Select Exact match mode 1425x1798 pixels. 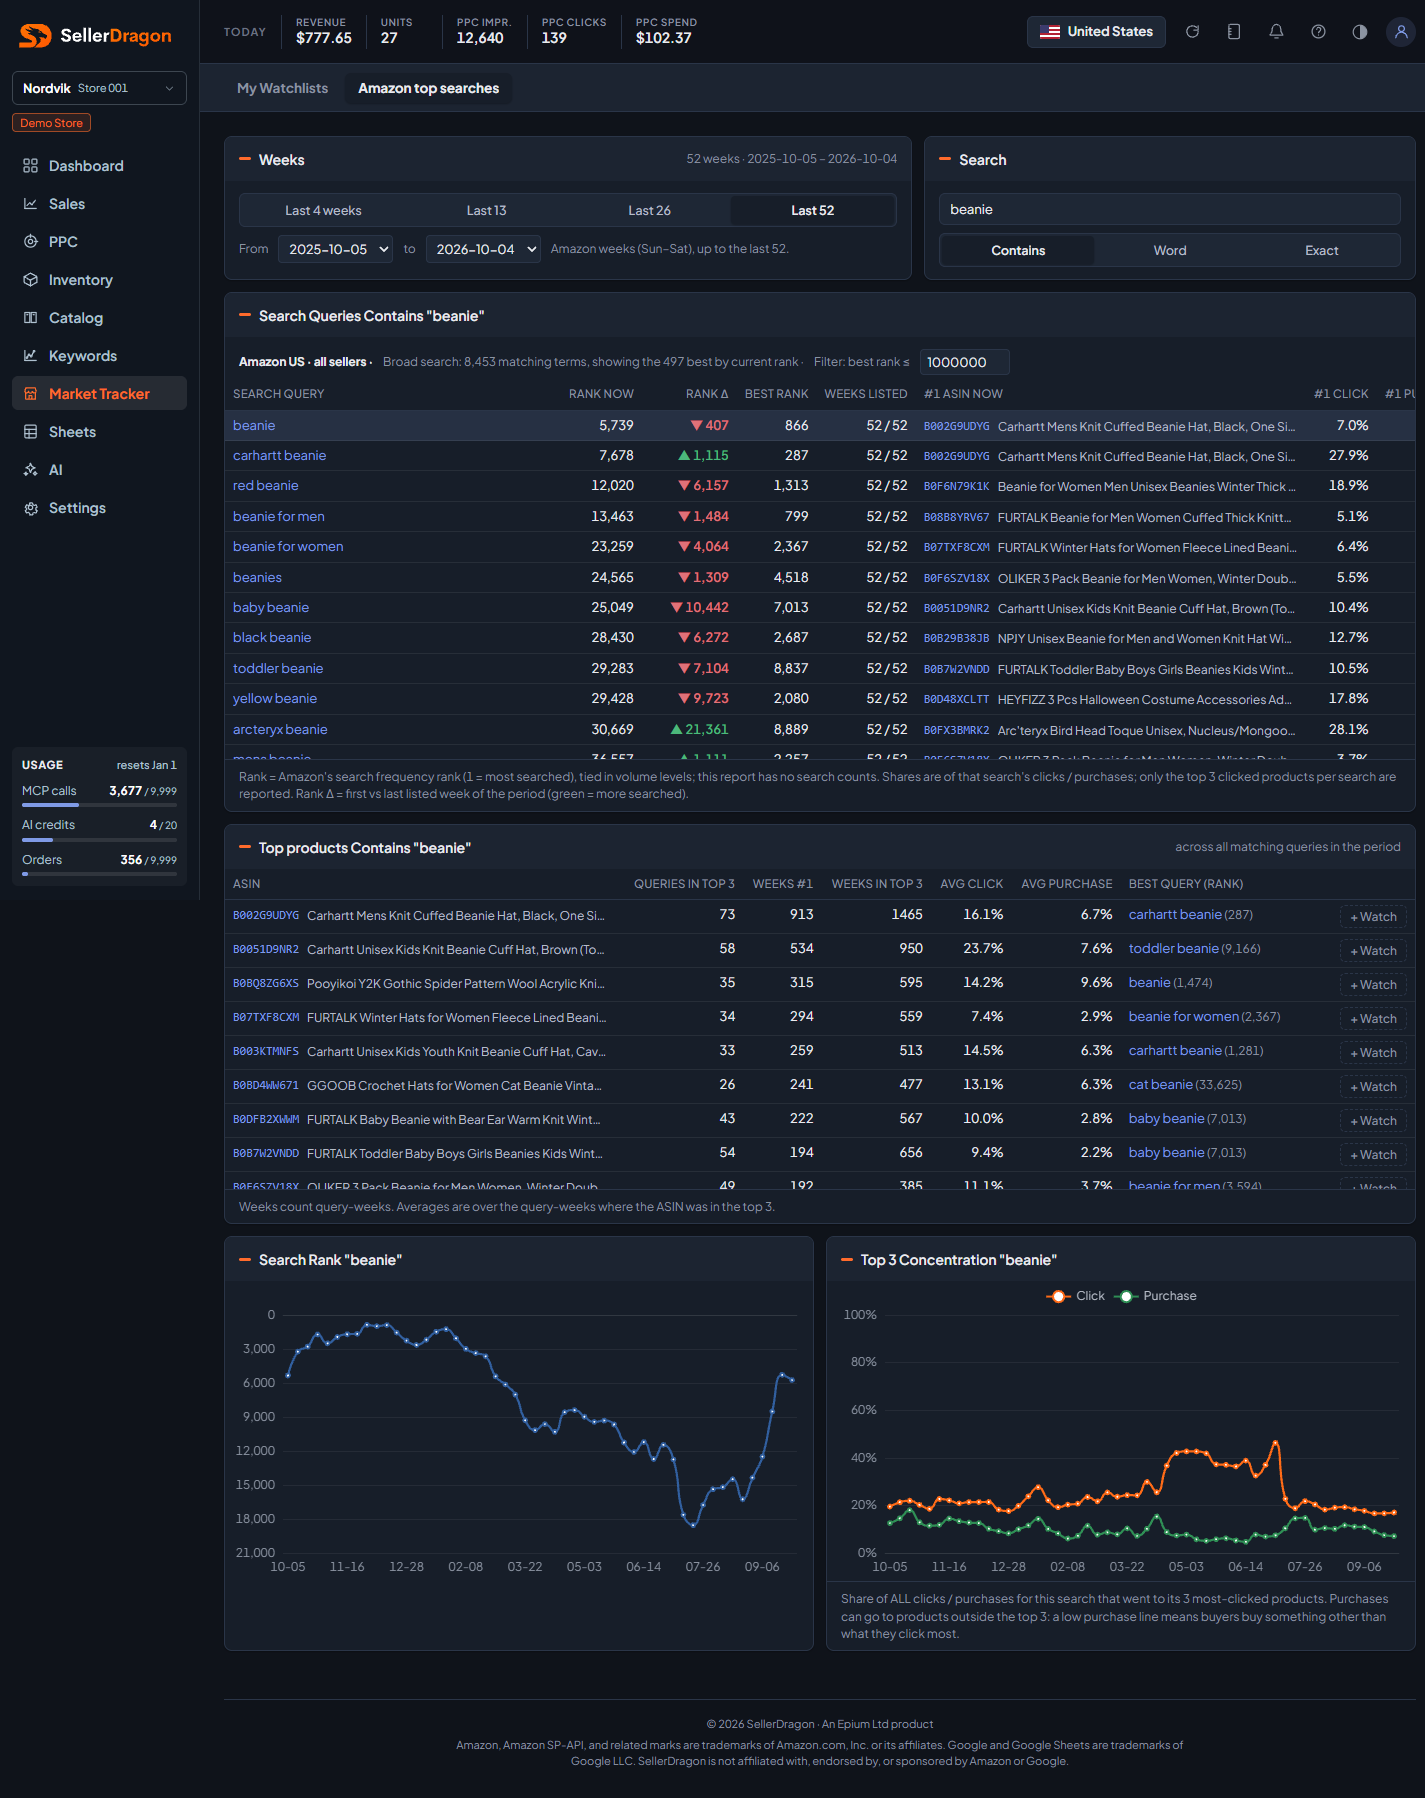point(1321,250)
